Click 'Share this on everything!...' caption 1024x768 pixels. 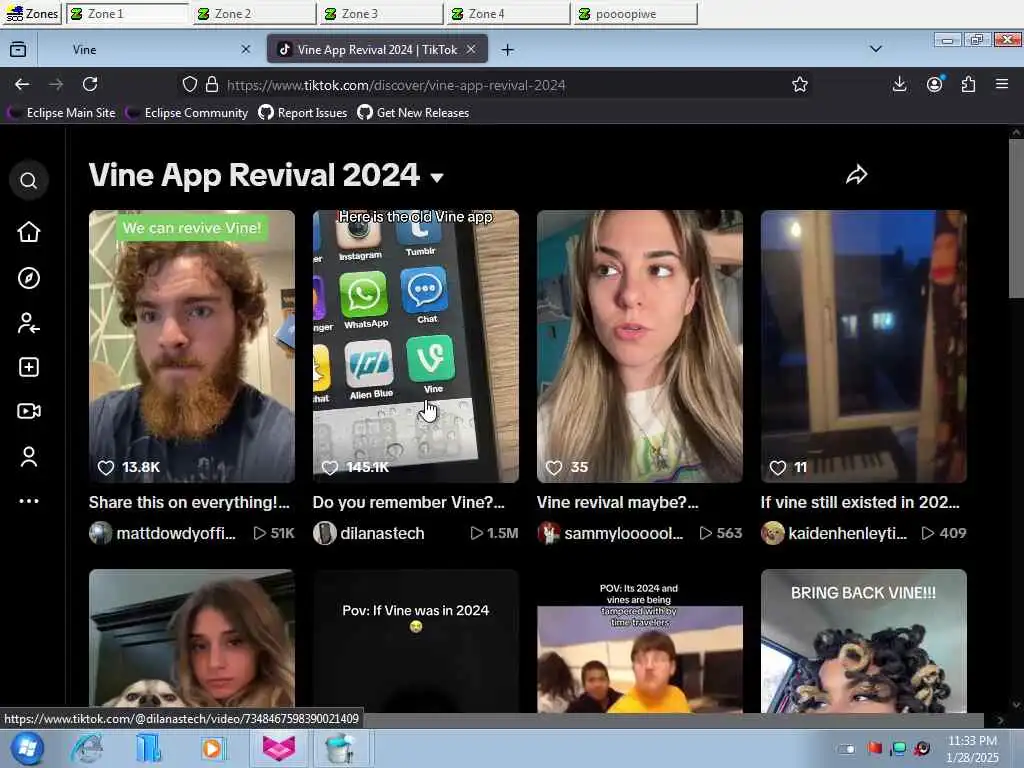coord(189,502)
